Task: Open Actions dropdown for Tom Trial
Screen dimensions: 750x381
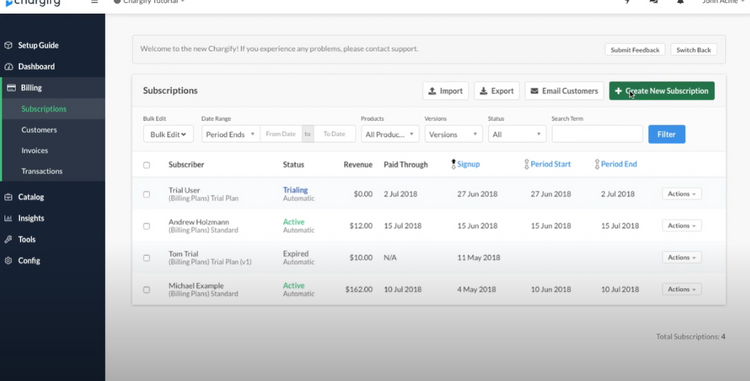Action: click(682, 257)
